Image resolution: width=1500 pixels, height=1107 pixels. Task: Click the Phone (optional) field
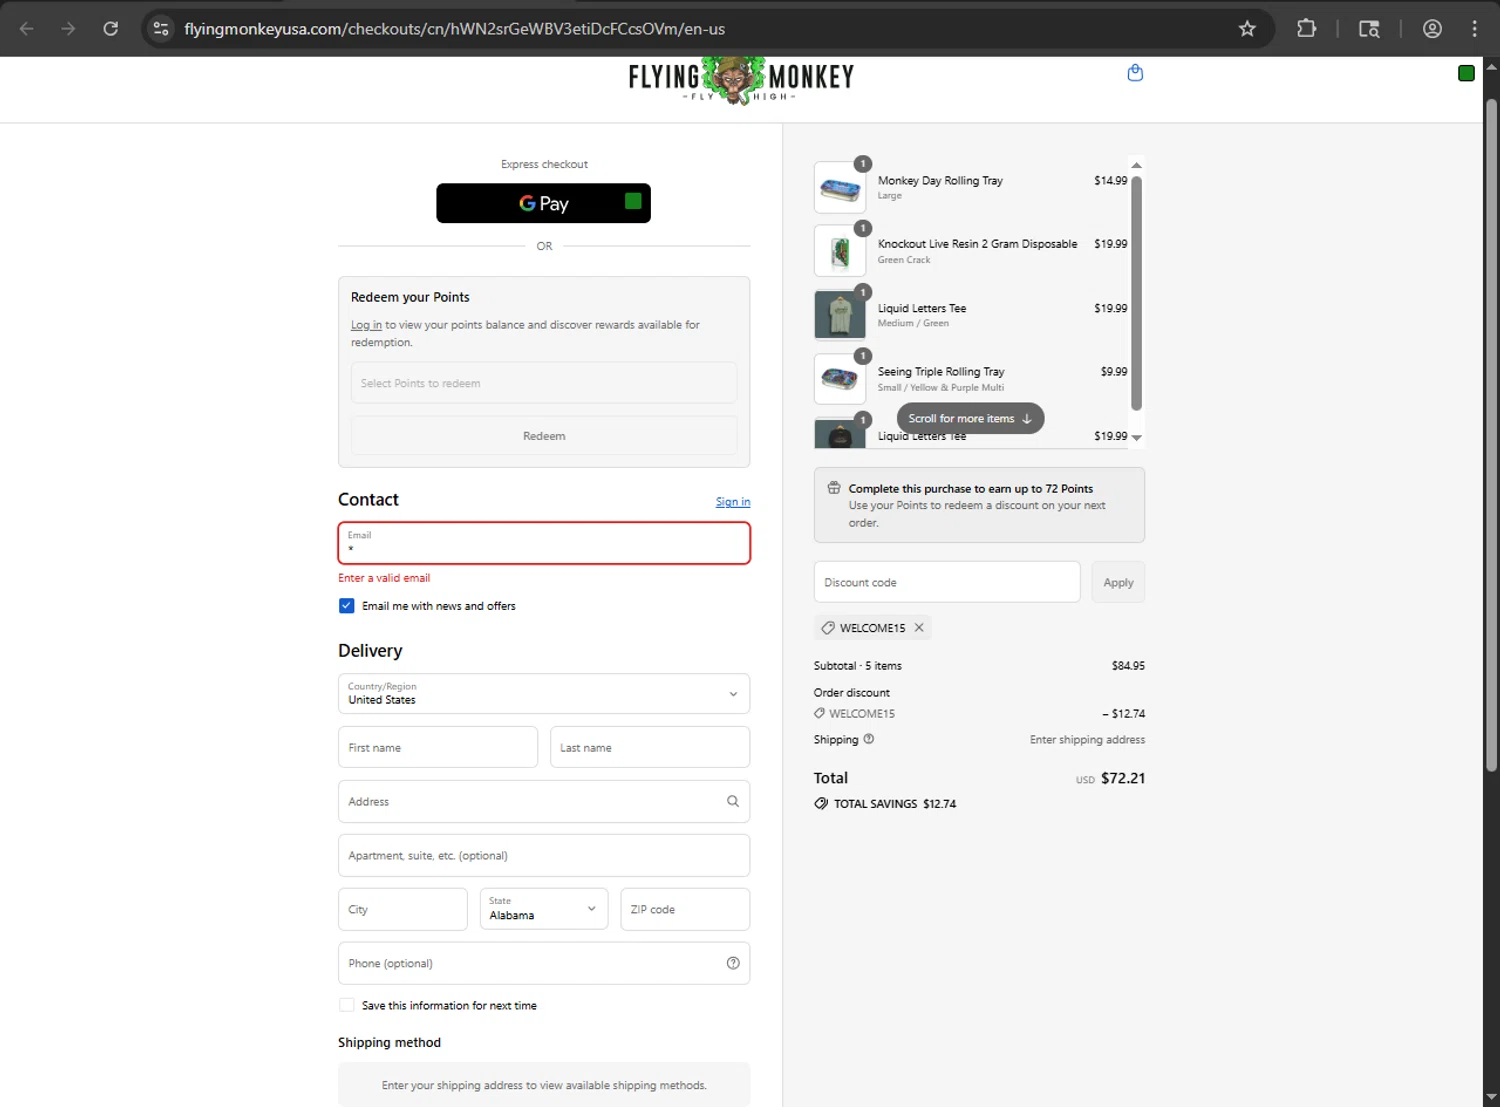[x=544, y=963]
